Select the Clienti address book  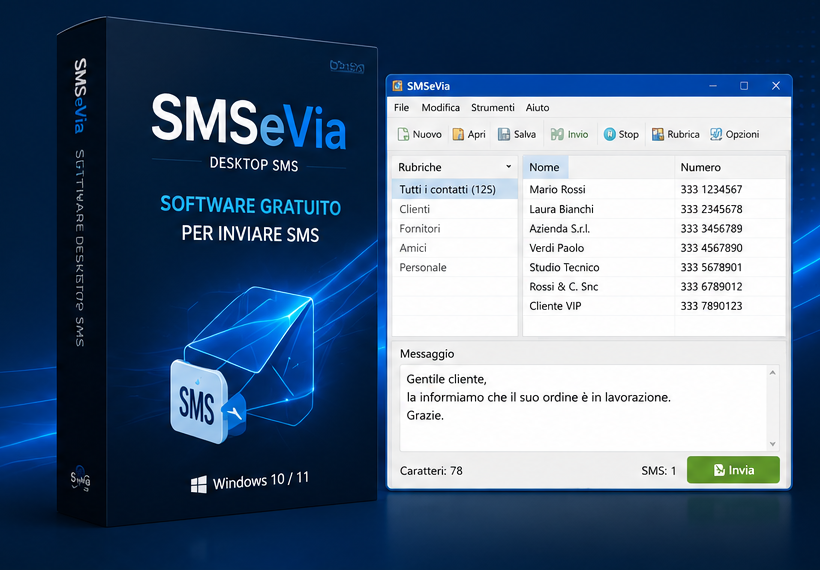[x=454, y=209]
